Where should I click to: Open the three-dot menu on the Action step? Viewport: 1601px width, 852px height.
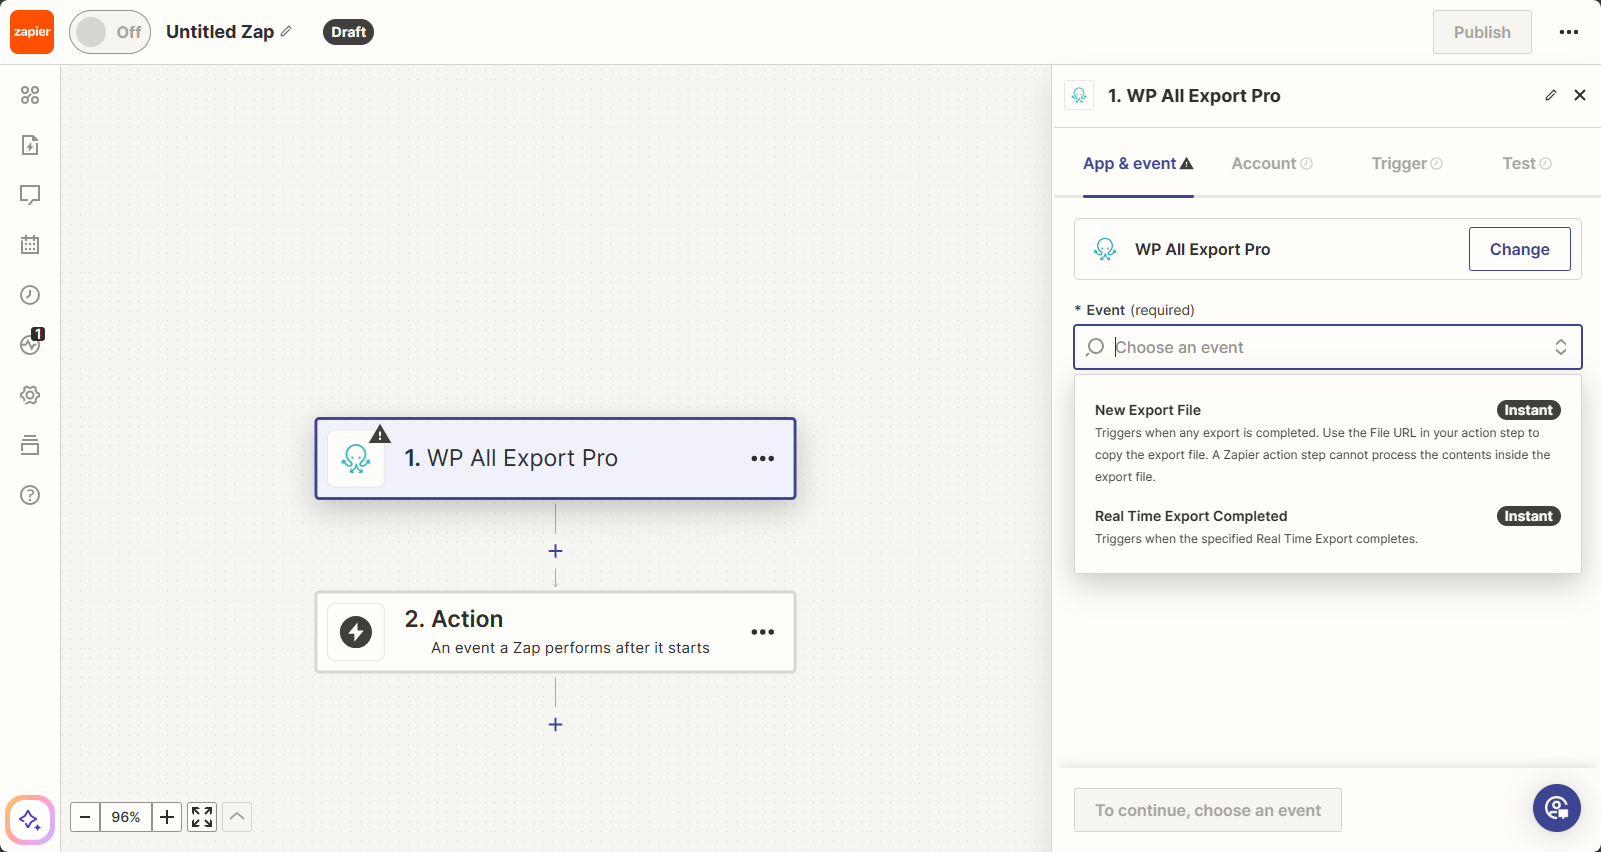[762, 632]
